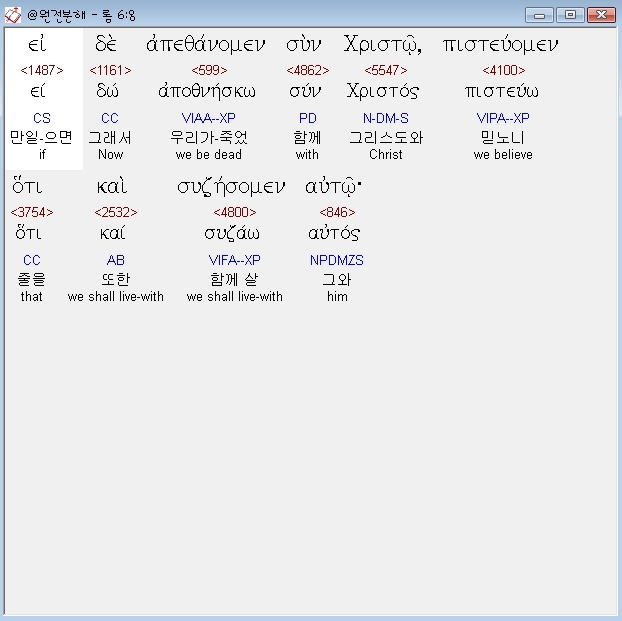Click the lemma Χριστός
The image size is (622, 621).
(x=383, y=91)
